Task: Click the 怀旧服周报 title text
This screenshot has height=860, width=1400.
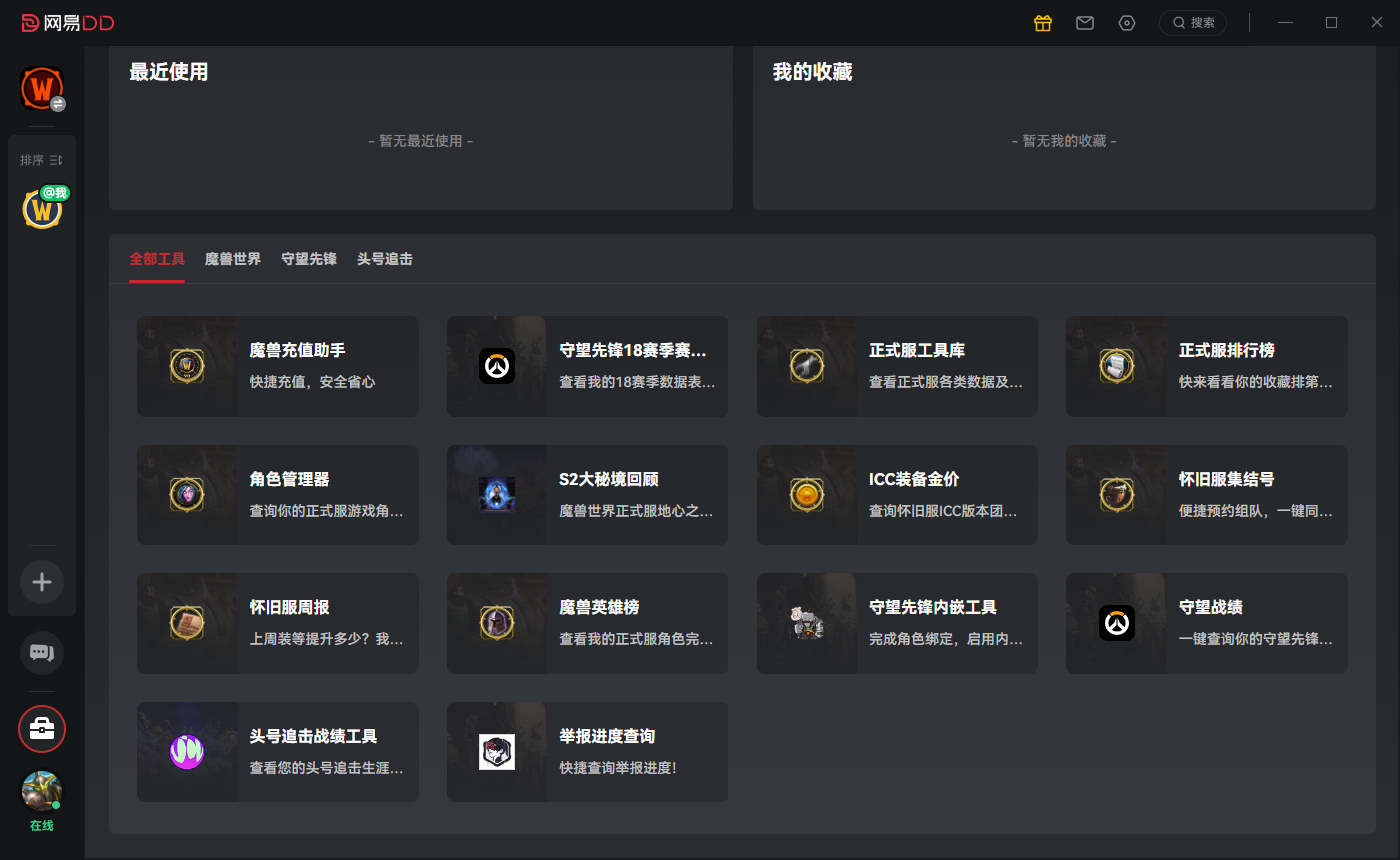Action: (x=289, y=607)
